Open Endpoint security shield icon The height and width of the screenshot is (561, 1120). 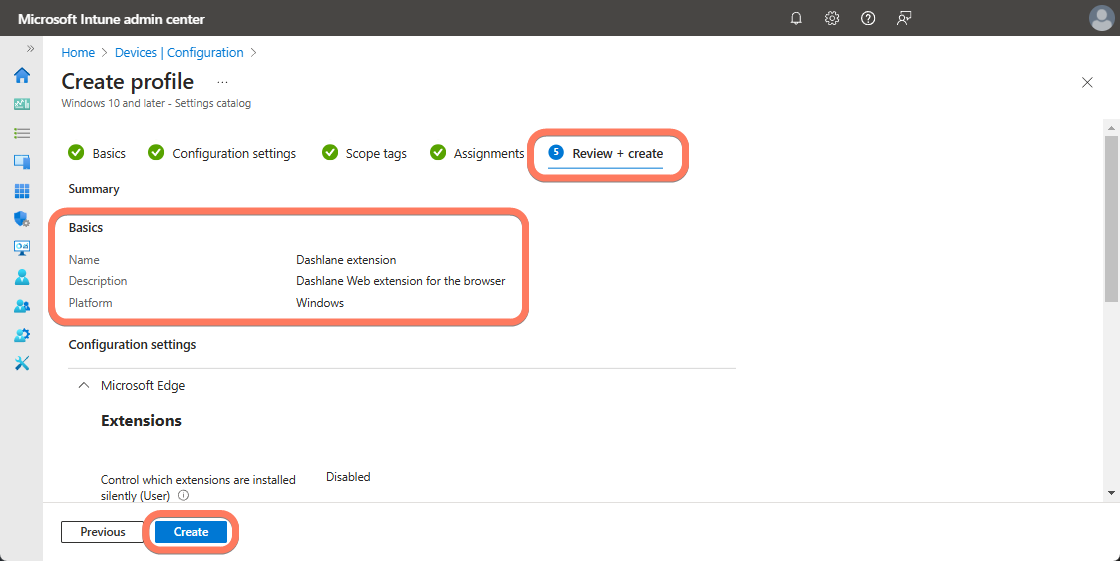[x=21, y=219]
